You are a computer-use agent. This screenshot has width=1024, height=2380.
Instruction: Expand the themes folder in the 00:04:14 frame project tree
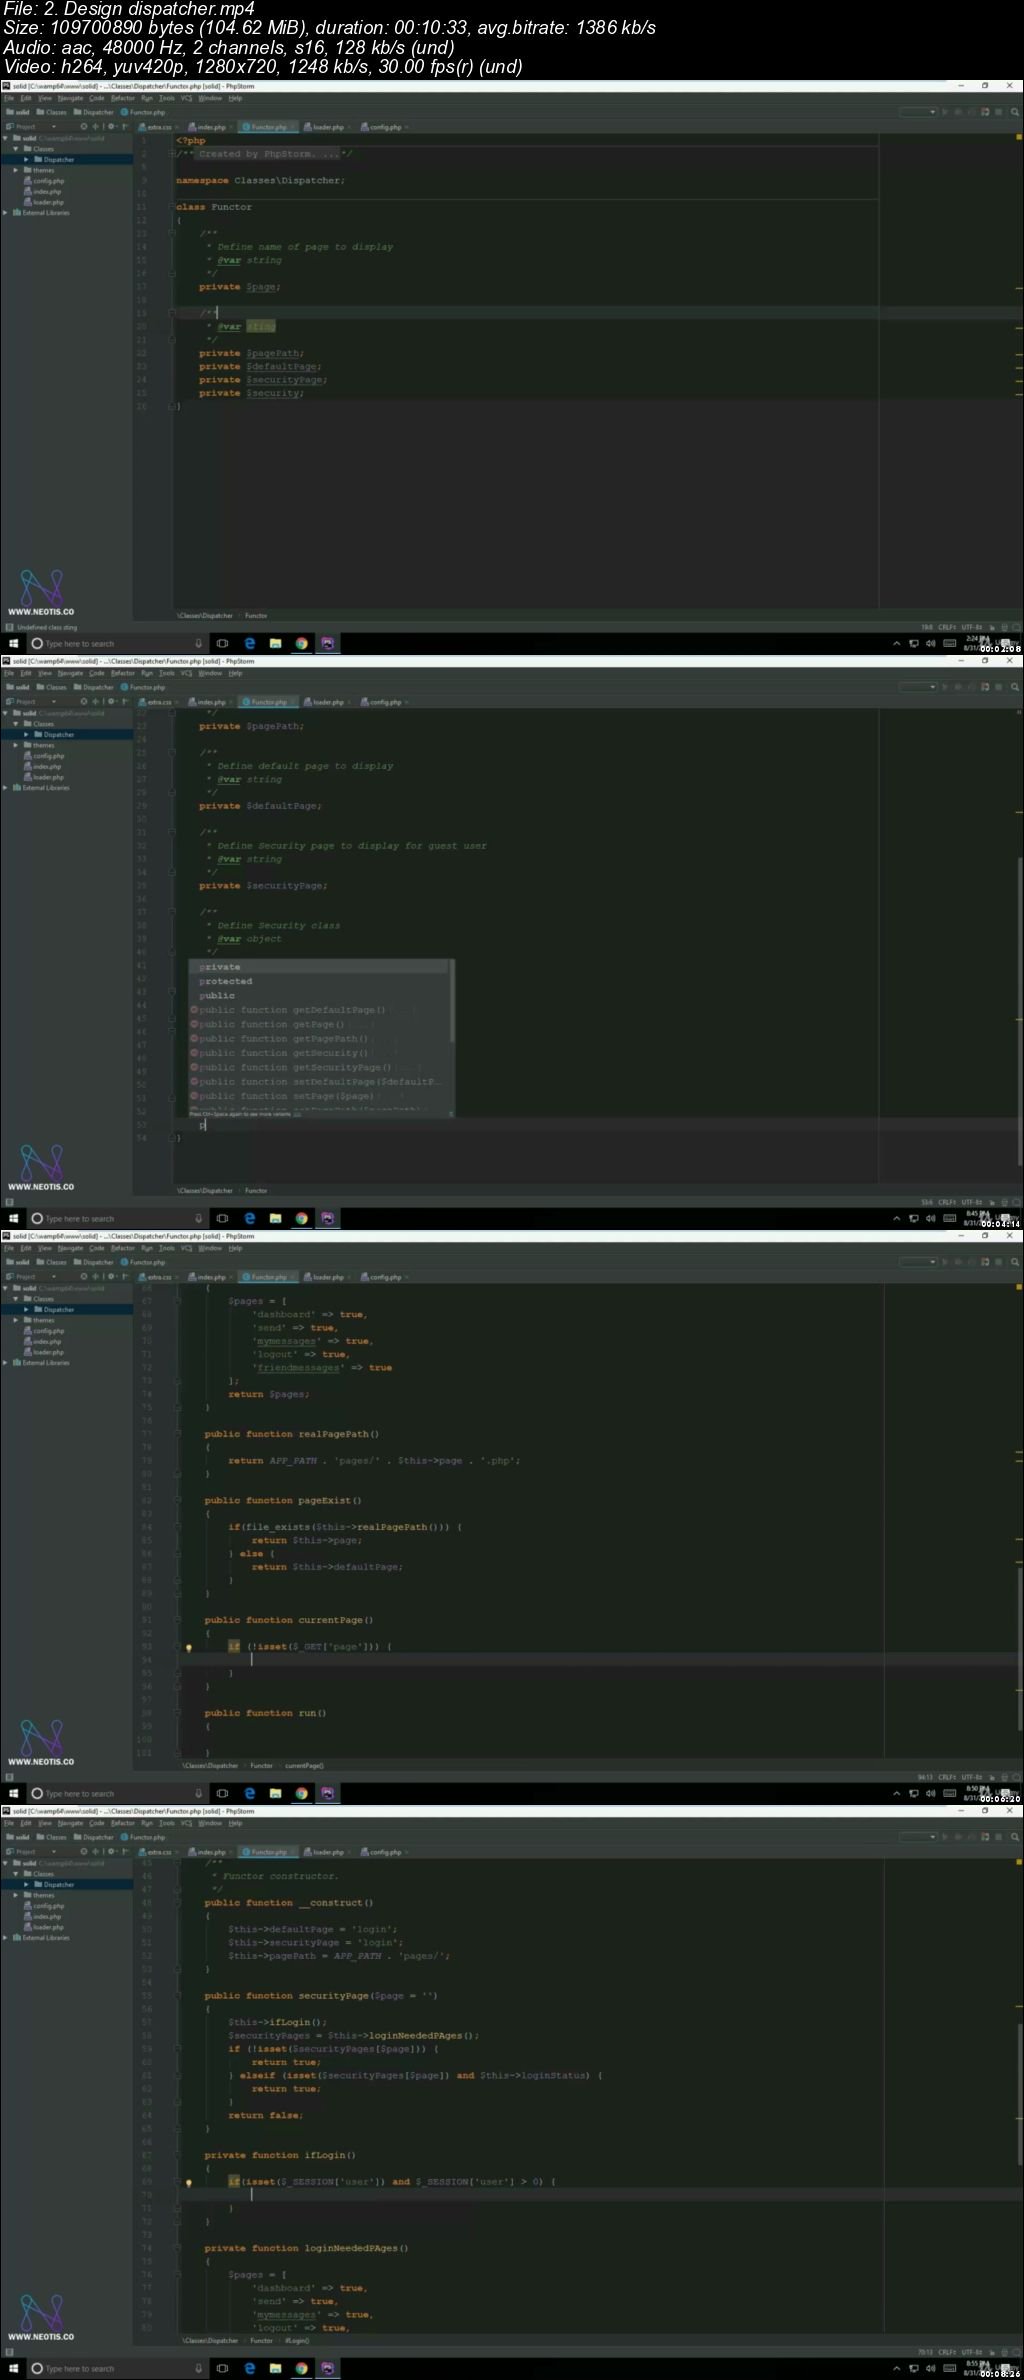[x=16, y=745]
